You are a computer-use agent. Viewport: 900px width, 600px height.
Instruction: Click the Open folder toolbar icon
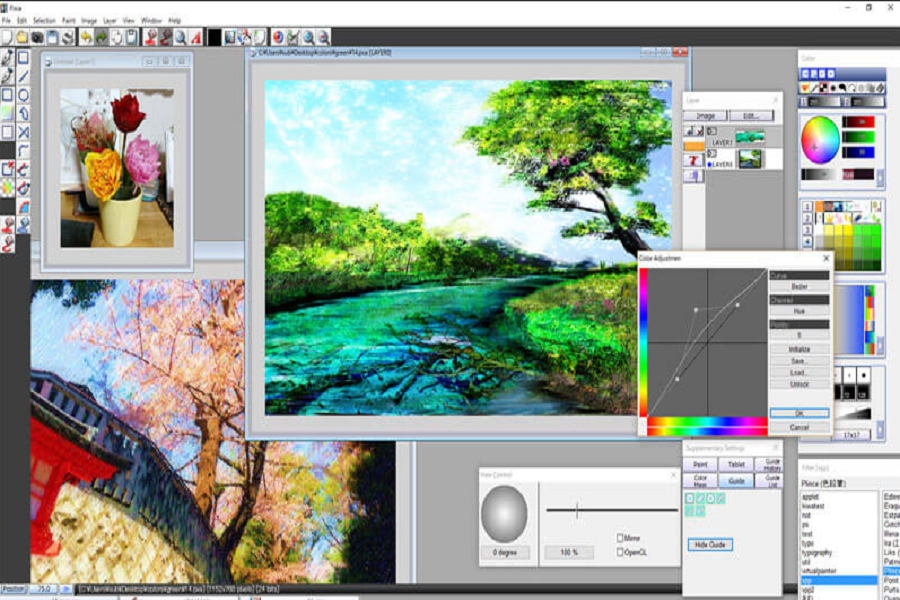coord(22,37)
